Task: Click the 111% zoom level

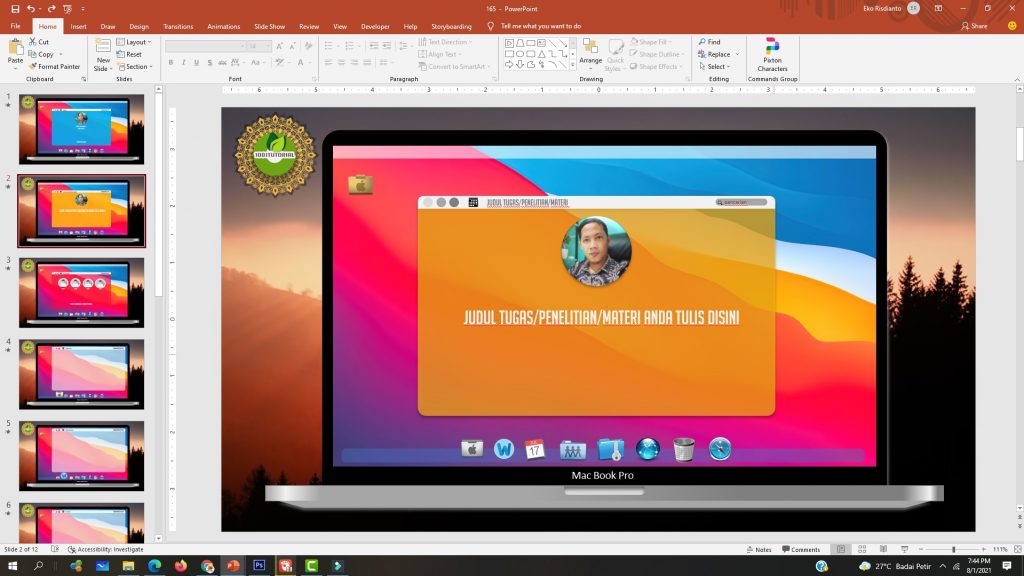Action: coord(1000,549)
